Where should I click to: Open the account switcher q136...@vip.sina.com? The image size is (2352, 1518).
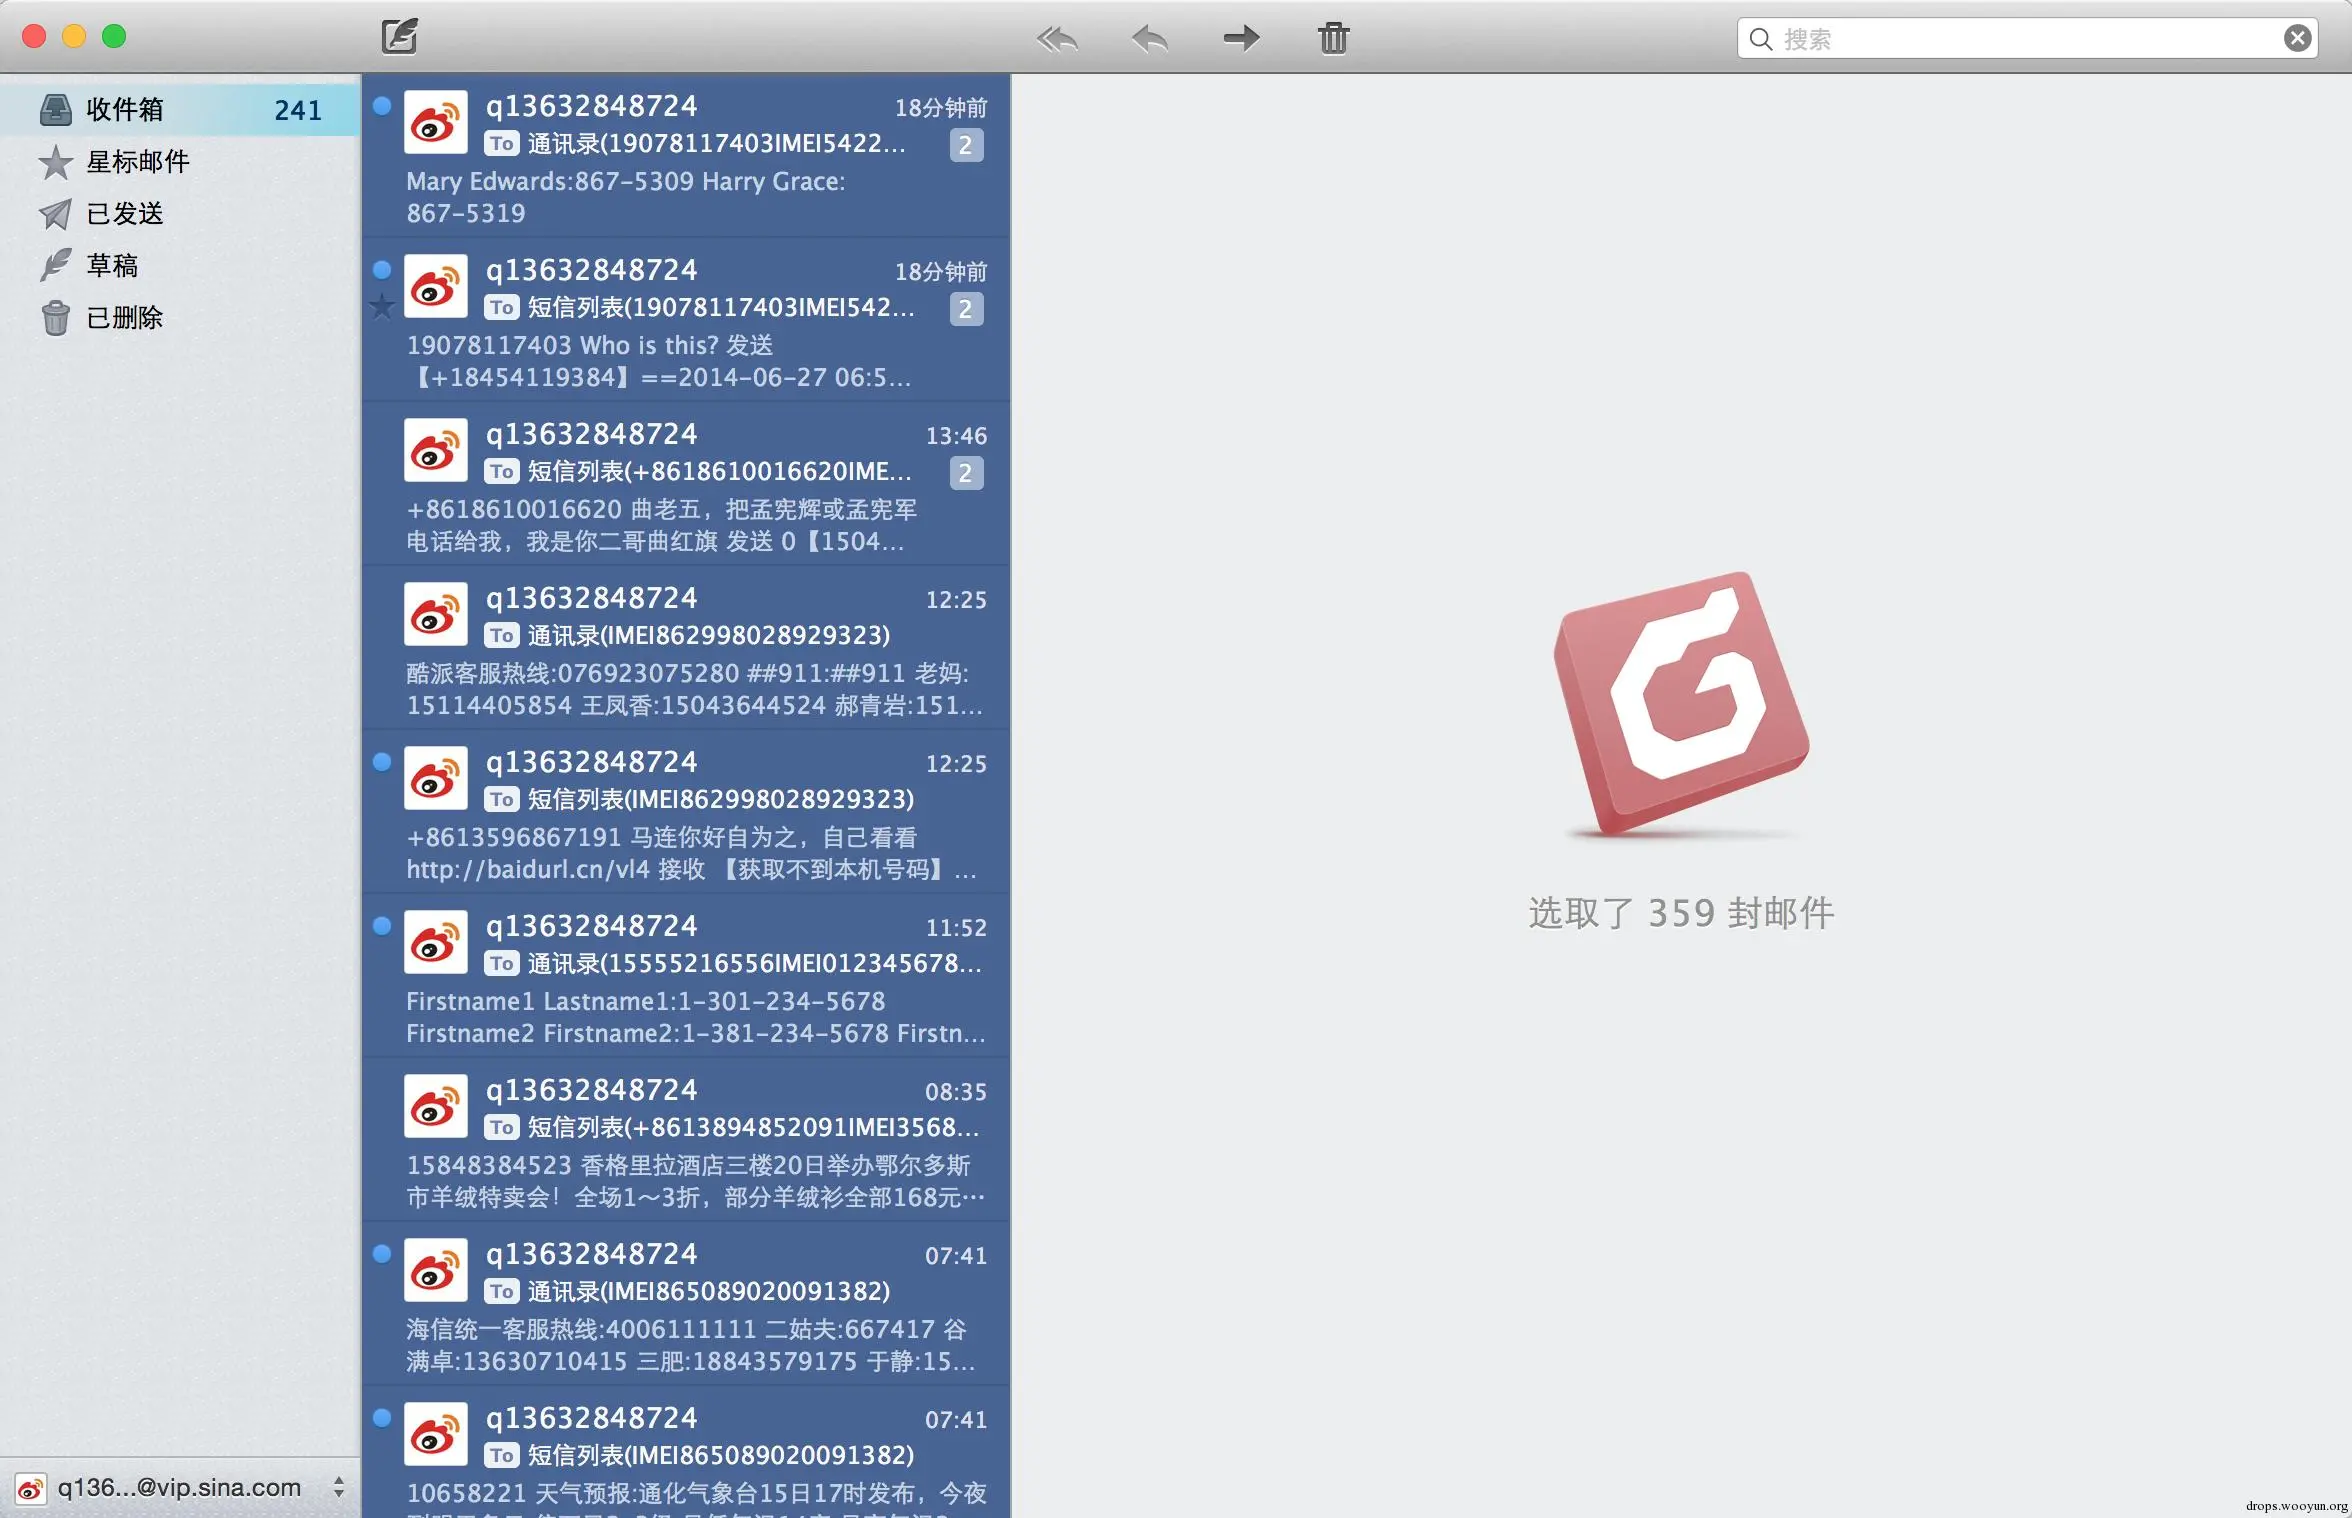coord(180,1487)
